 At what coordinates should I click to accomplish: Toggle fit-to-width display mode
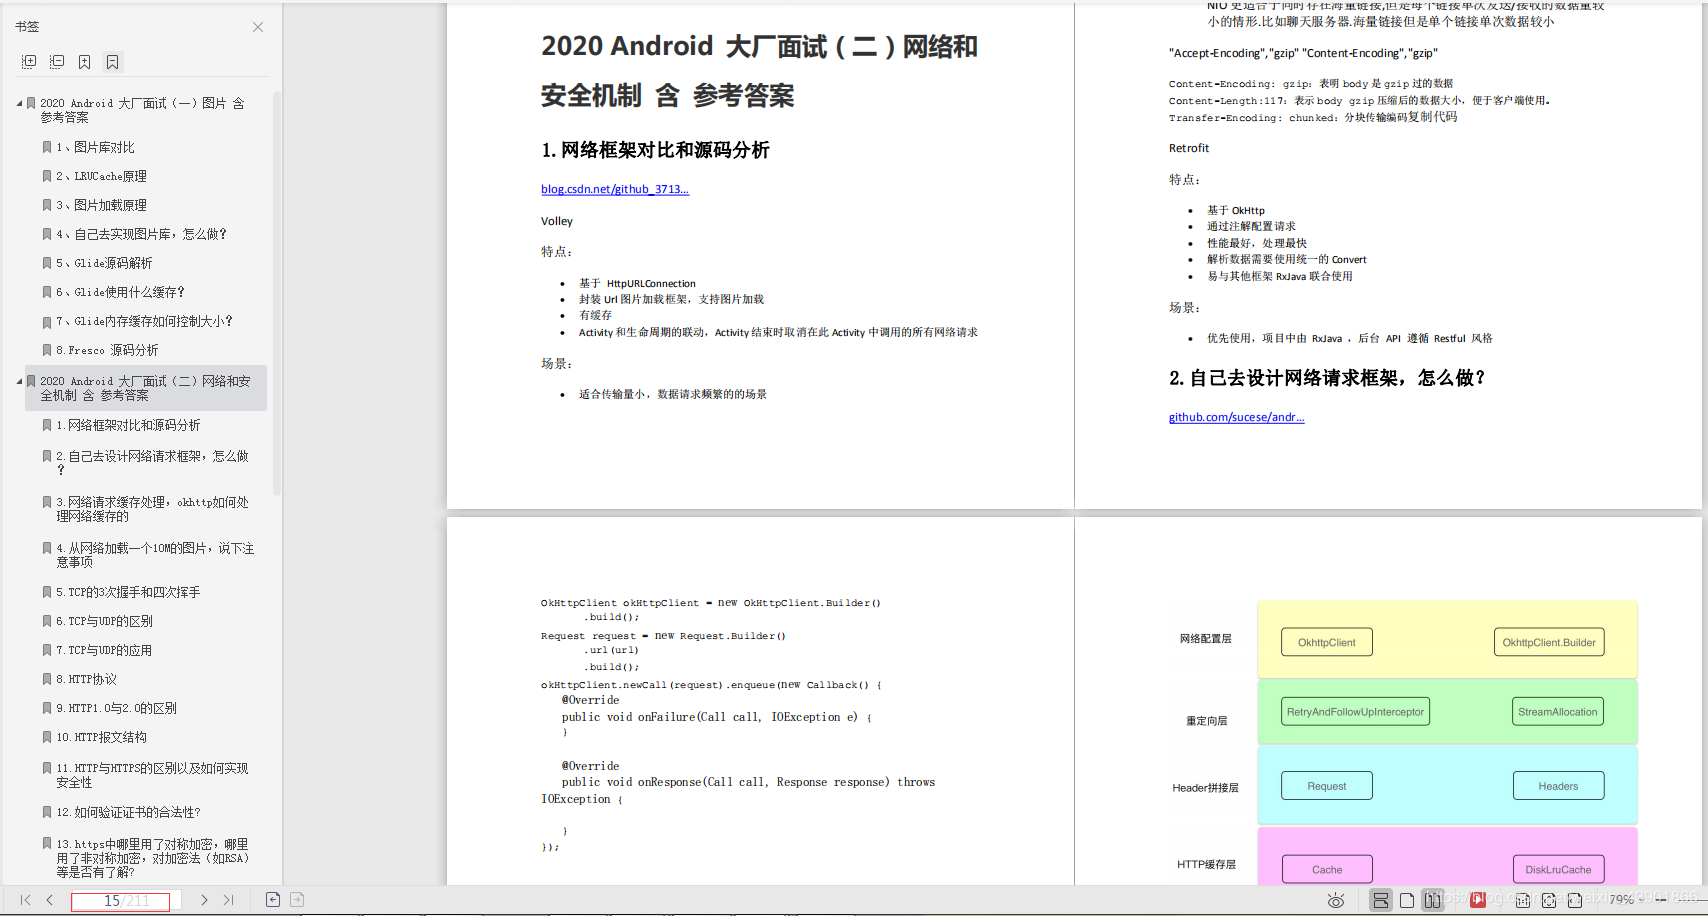tap(1575, 900)
